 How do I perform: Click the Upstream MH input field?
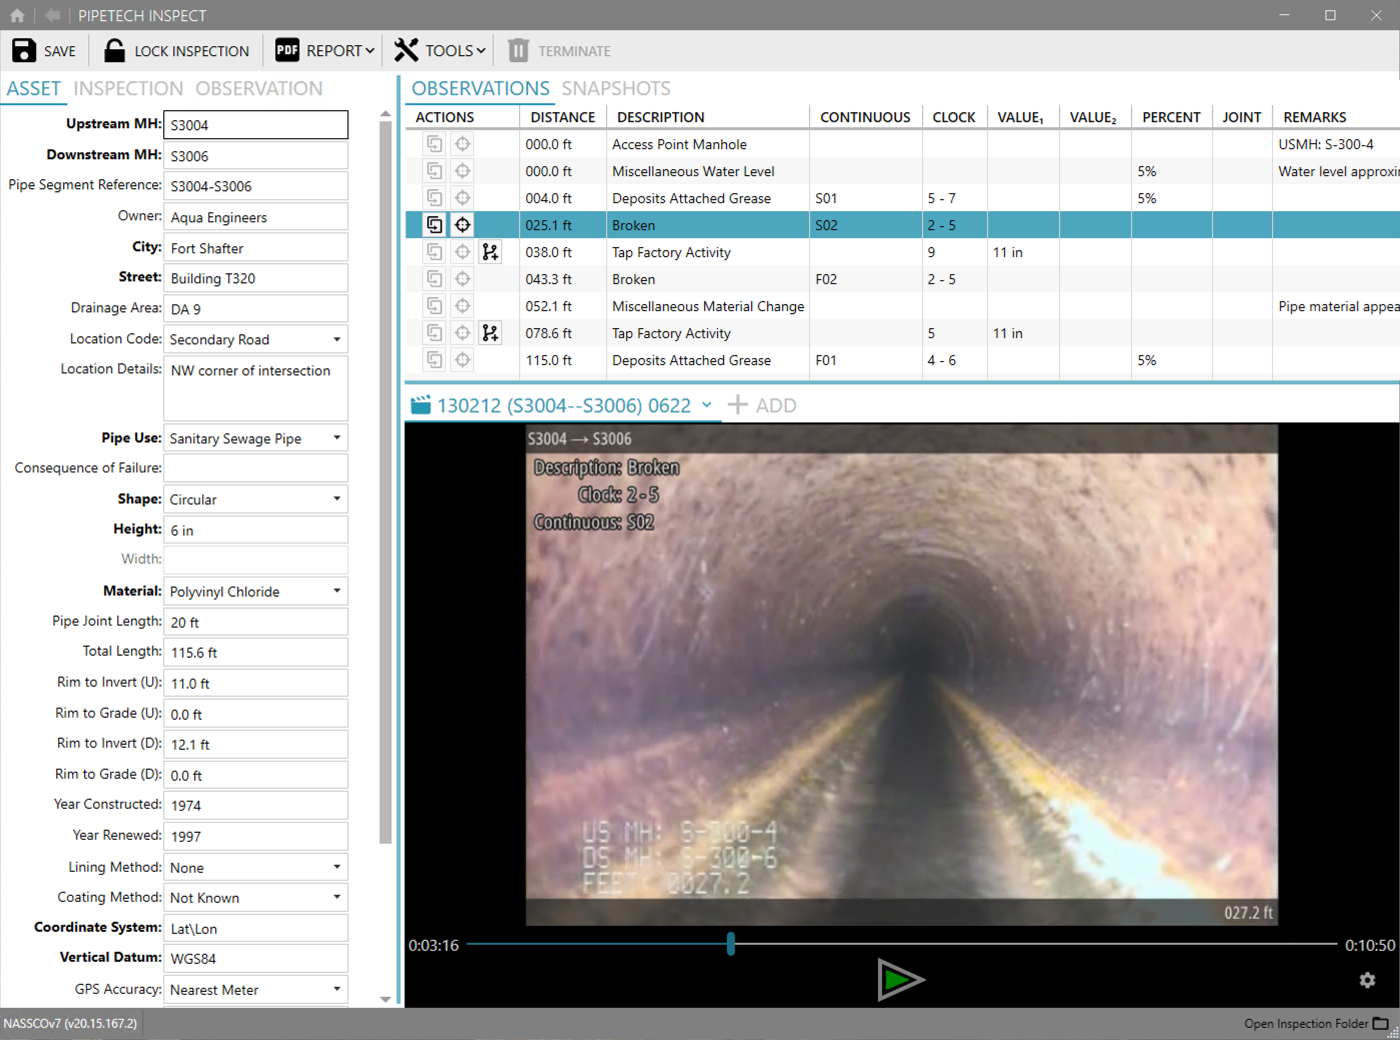pyautogui.click(x=255, y=125)
